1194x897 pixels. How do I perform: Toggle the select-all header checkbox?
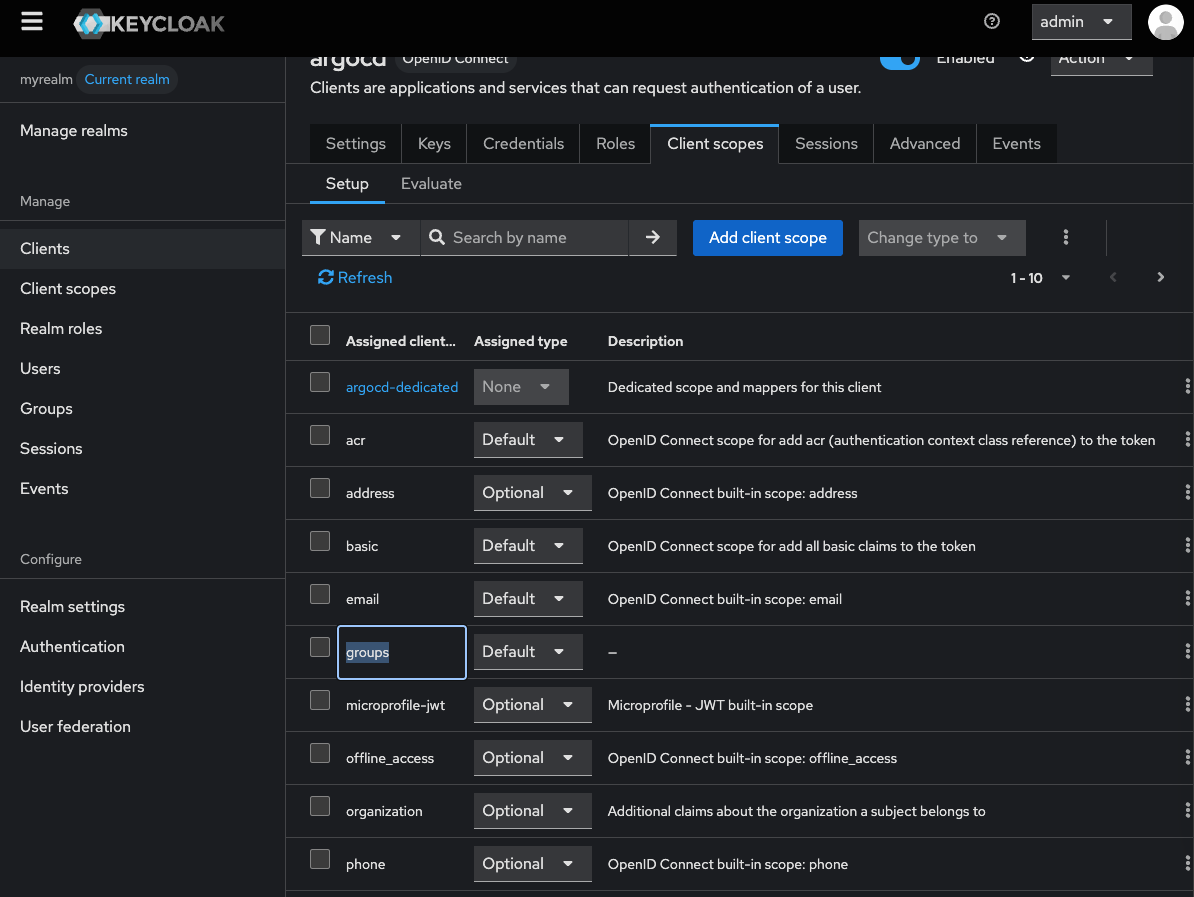click(x=320, y=335)
